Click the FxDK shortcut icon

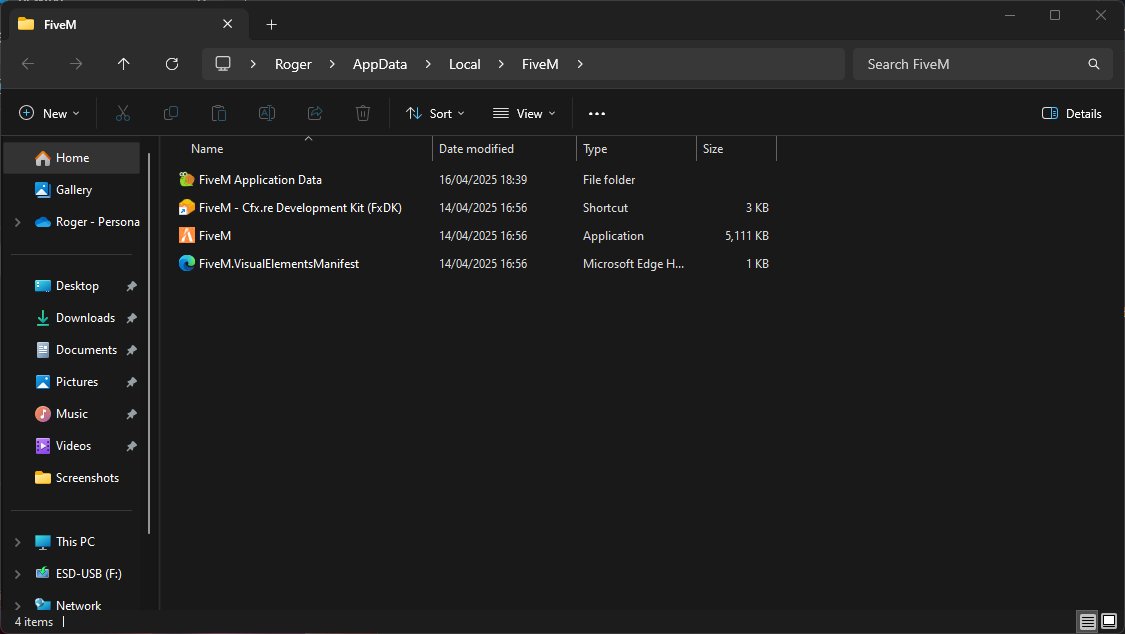tap(187, 207)
